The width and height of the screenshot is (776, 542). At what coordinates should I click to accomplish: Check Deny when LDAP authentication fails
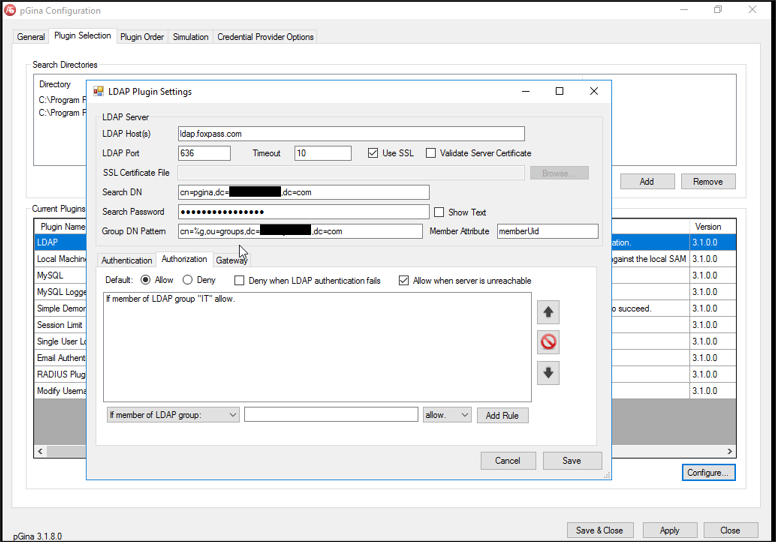239,280
